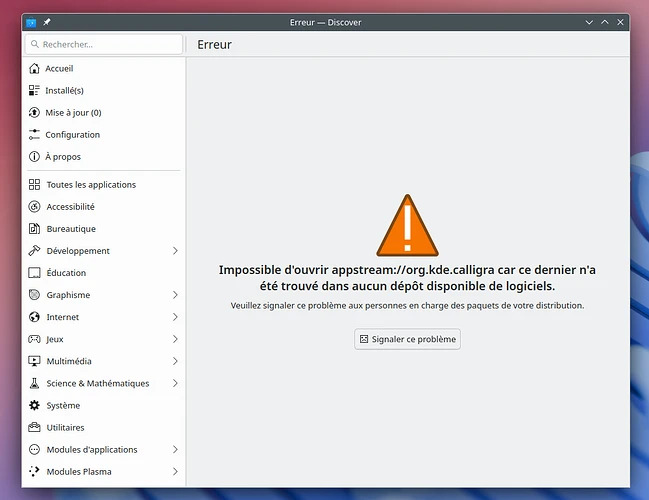Select the Accessibilité category icon
649x500 pixels.
(34, 207)
